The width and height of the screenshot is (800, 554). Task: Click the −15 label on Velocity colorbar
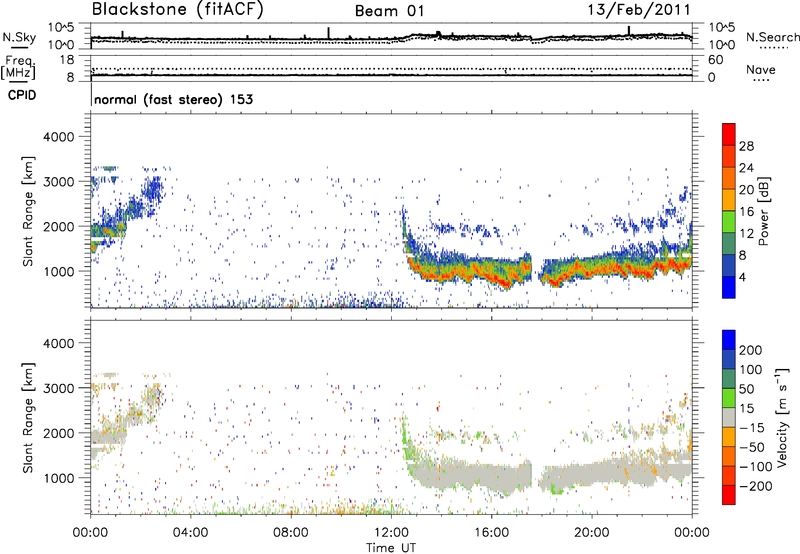coord(751,428)
